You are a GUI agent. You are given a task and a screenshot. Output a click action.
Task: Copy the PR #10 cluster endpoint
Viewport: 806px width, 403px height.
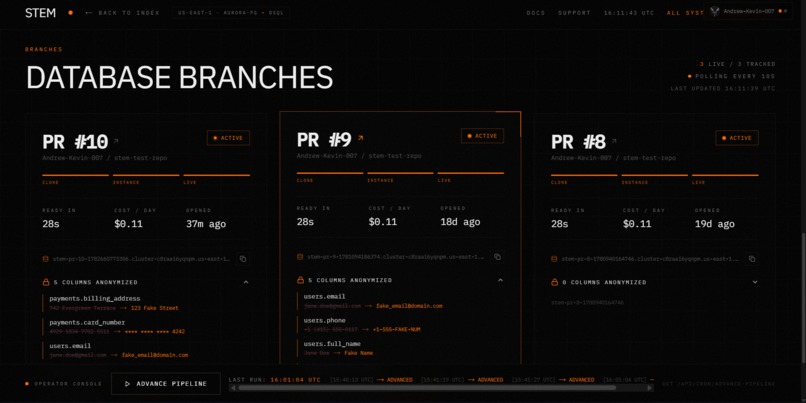(243, 259)
